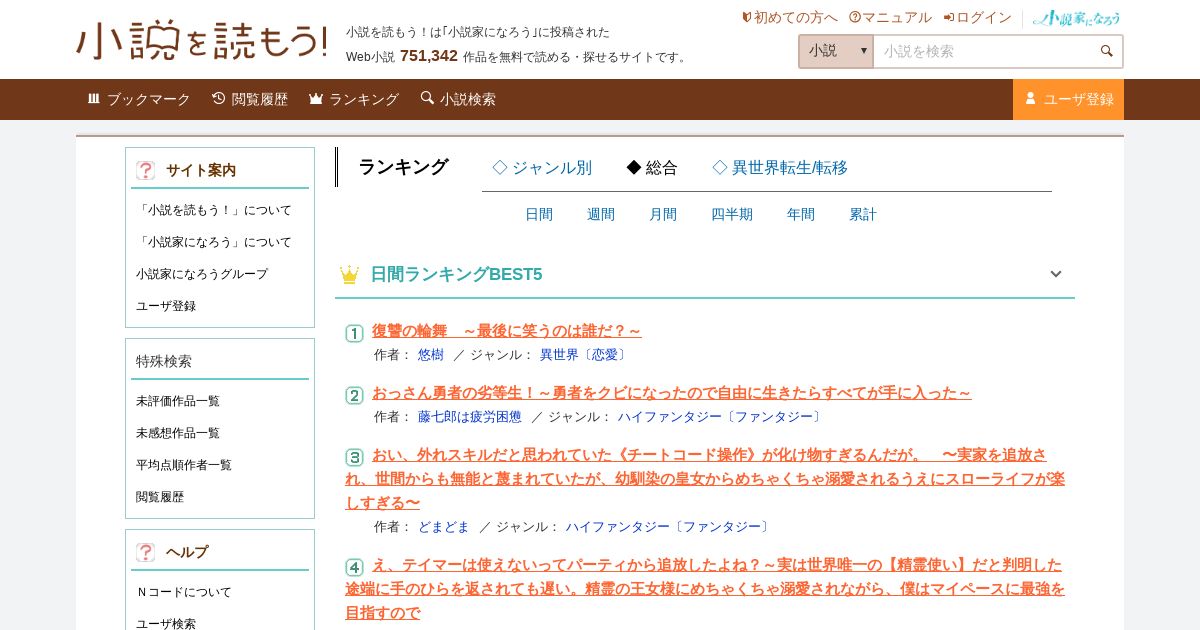Open ブックマーク in the navigation bar
The width and height of the screenshot is (1200, 630).
(138, 99)
